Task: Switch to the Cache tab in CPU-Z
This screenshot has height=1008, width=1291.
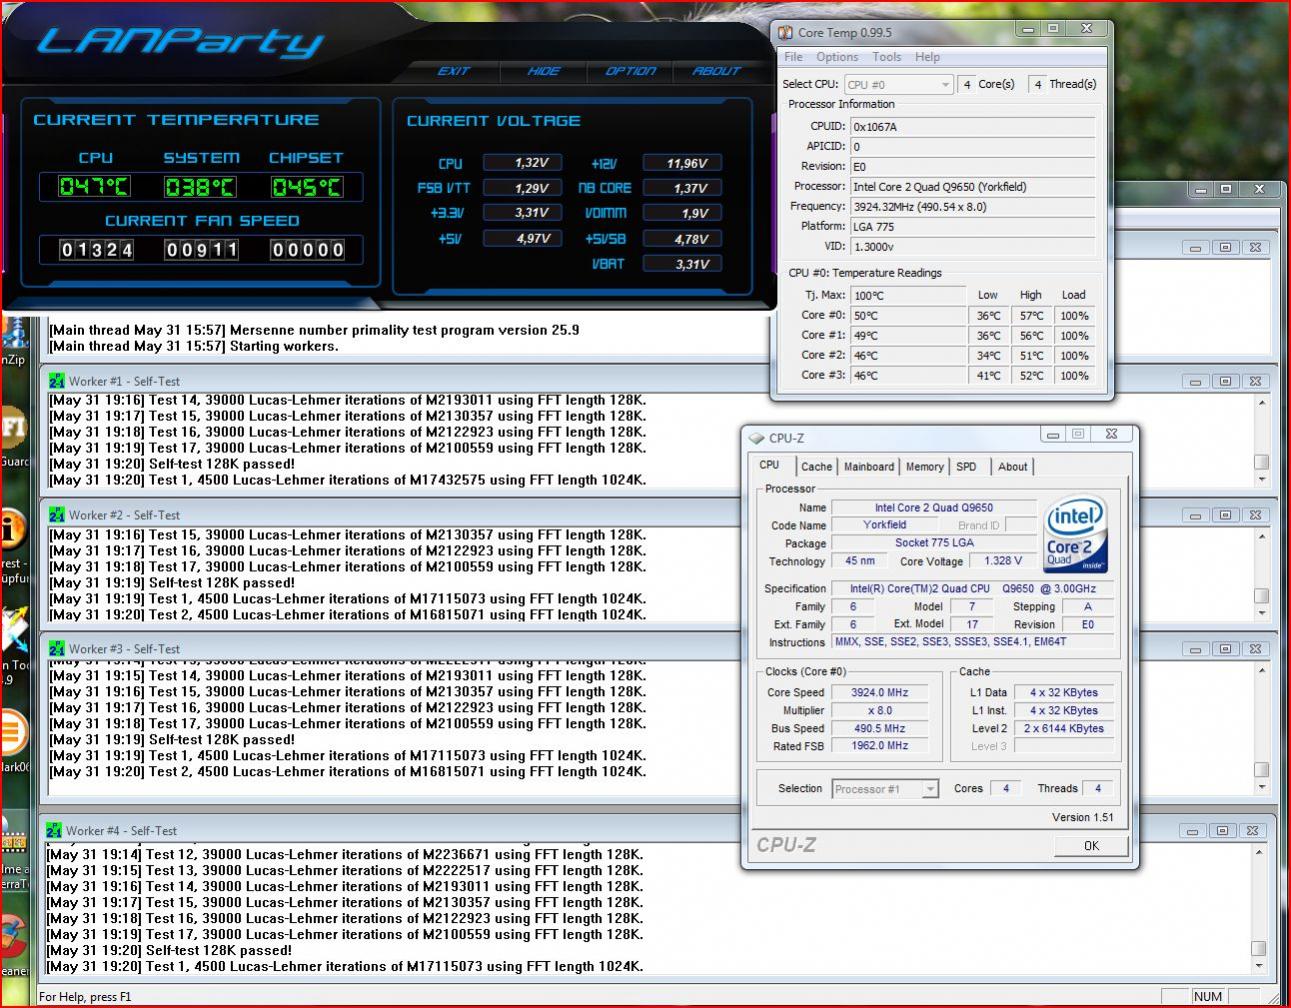Action: (x=816, y=467)
